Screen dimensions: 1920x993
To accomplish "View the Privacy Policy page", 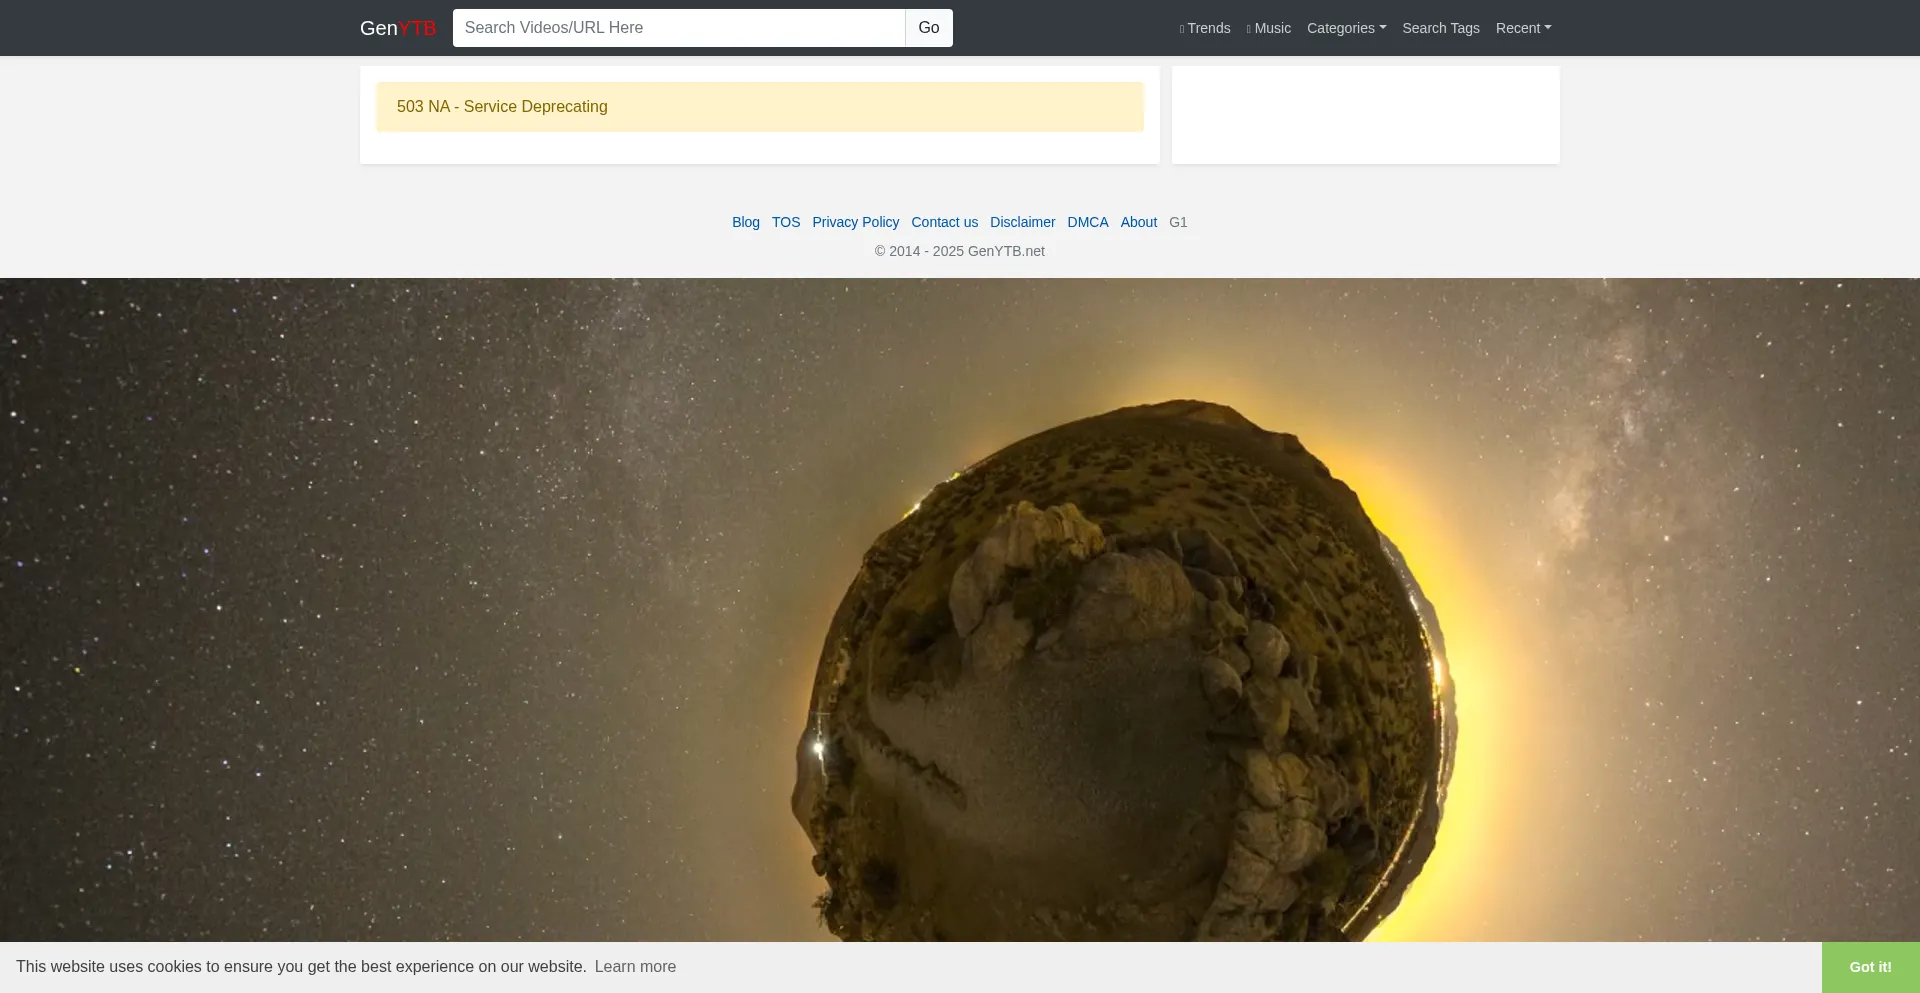I will 855,222.
